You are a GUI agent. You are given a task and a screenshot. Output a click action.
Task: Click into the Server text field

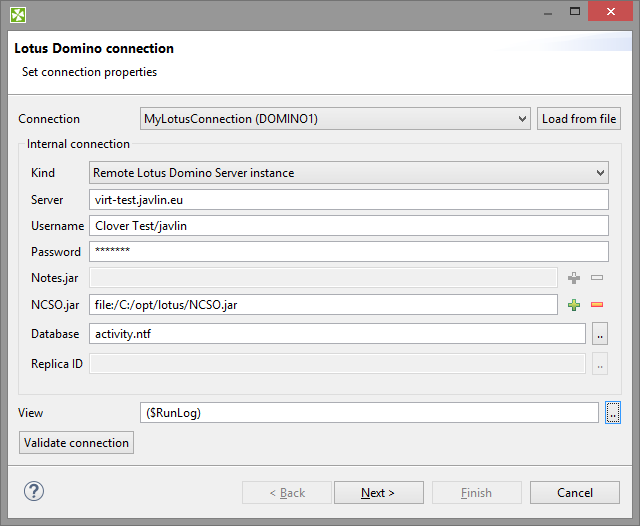pyautogui.click(x=349, y=200)
